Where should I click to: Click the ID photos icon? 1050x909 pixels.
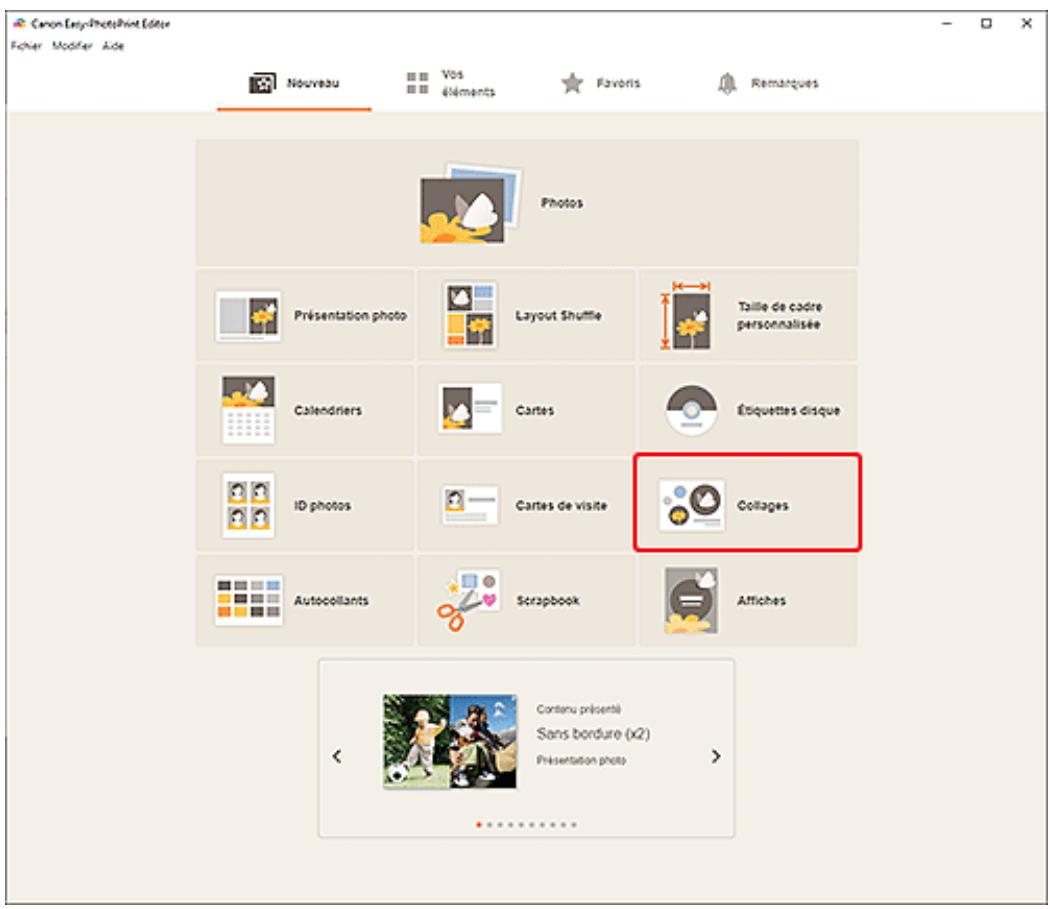pos(248,505)
